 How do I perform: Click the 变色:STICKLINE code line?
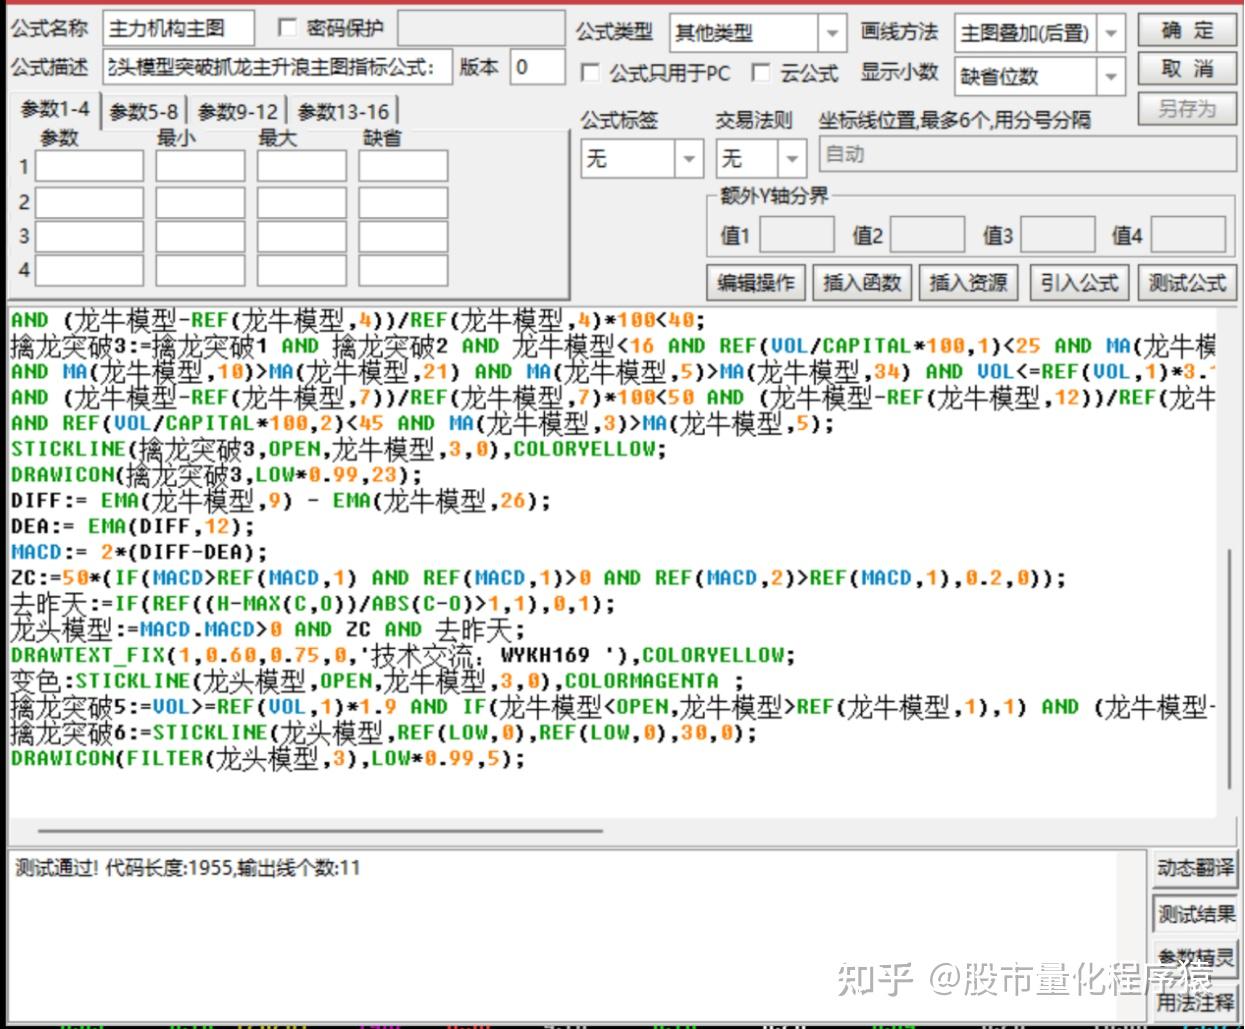click(378, 682)
